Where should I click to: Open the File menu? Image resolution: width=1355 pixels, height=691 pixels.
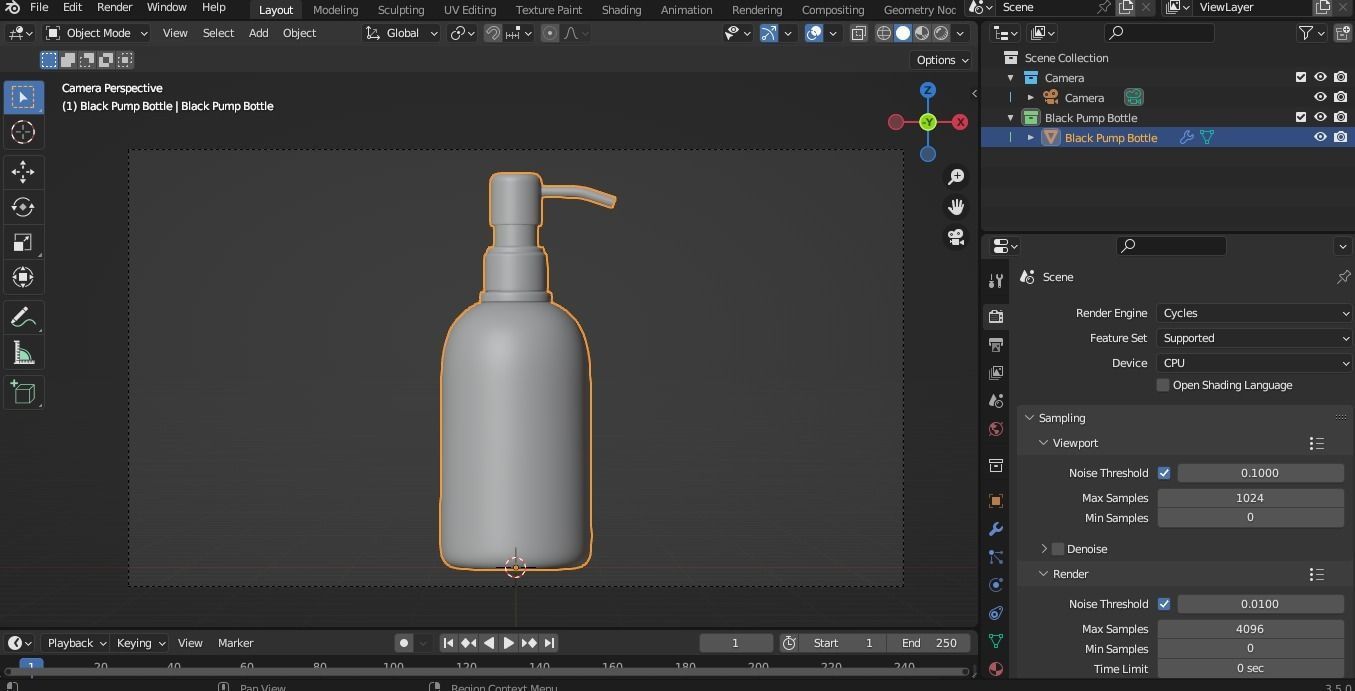click(39, 7)
